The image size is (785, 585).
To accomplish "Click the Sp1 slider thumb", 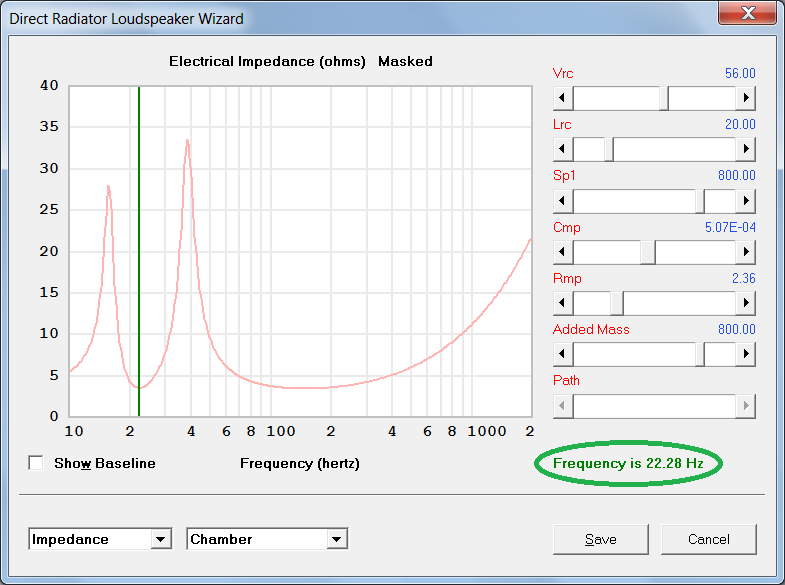I will tap(700, 201).
